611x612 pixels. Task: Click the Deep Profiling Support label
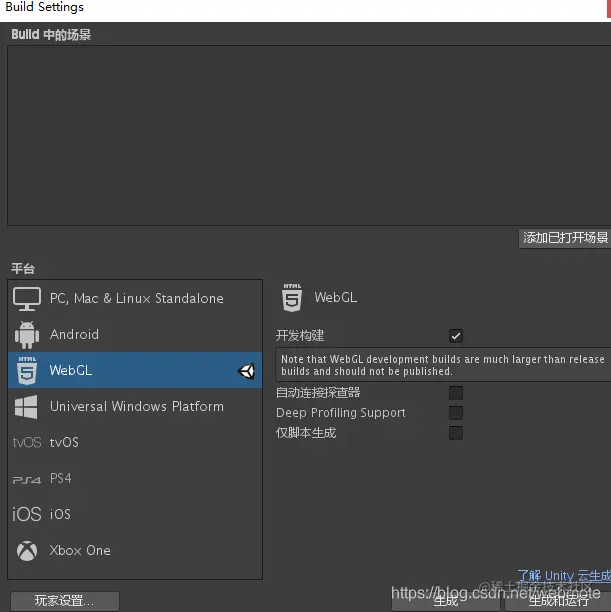(340, 413)
